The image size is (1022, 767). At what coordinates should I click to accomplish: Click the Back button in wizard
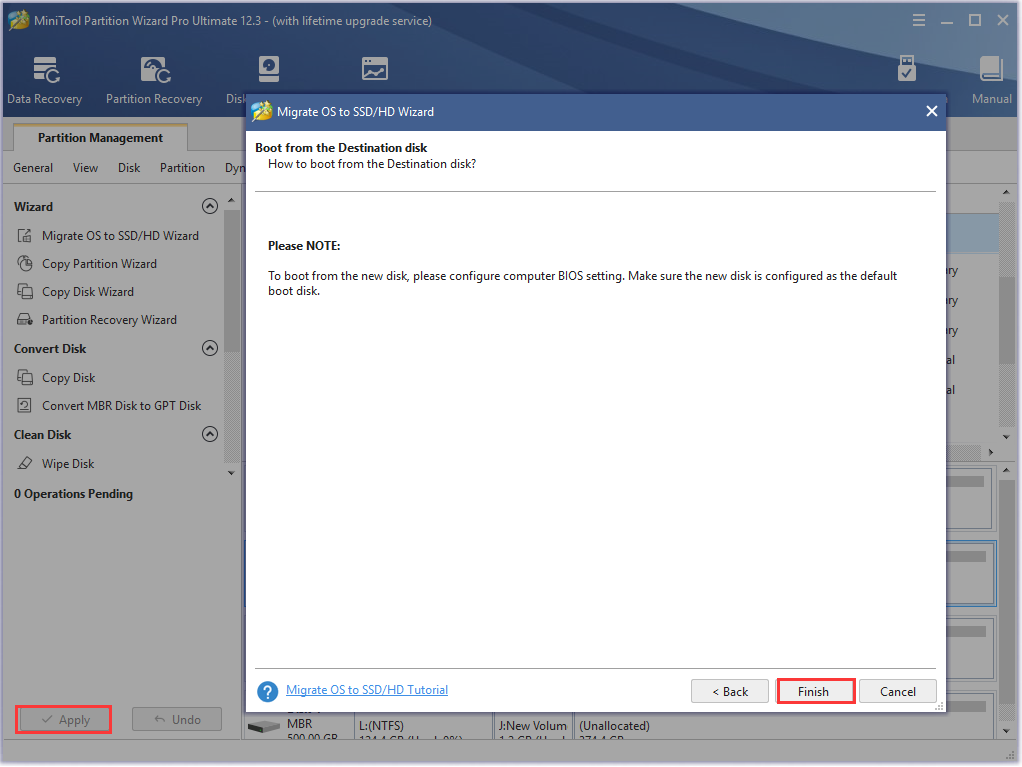click(730, 691)
